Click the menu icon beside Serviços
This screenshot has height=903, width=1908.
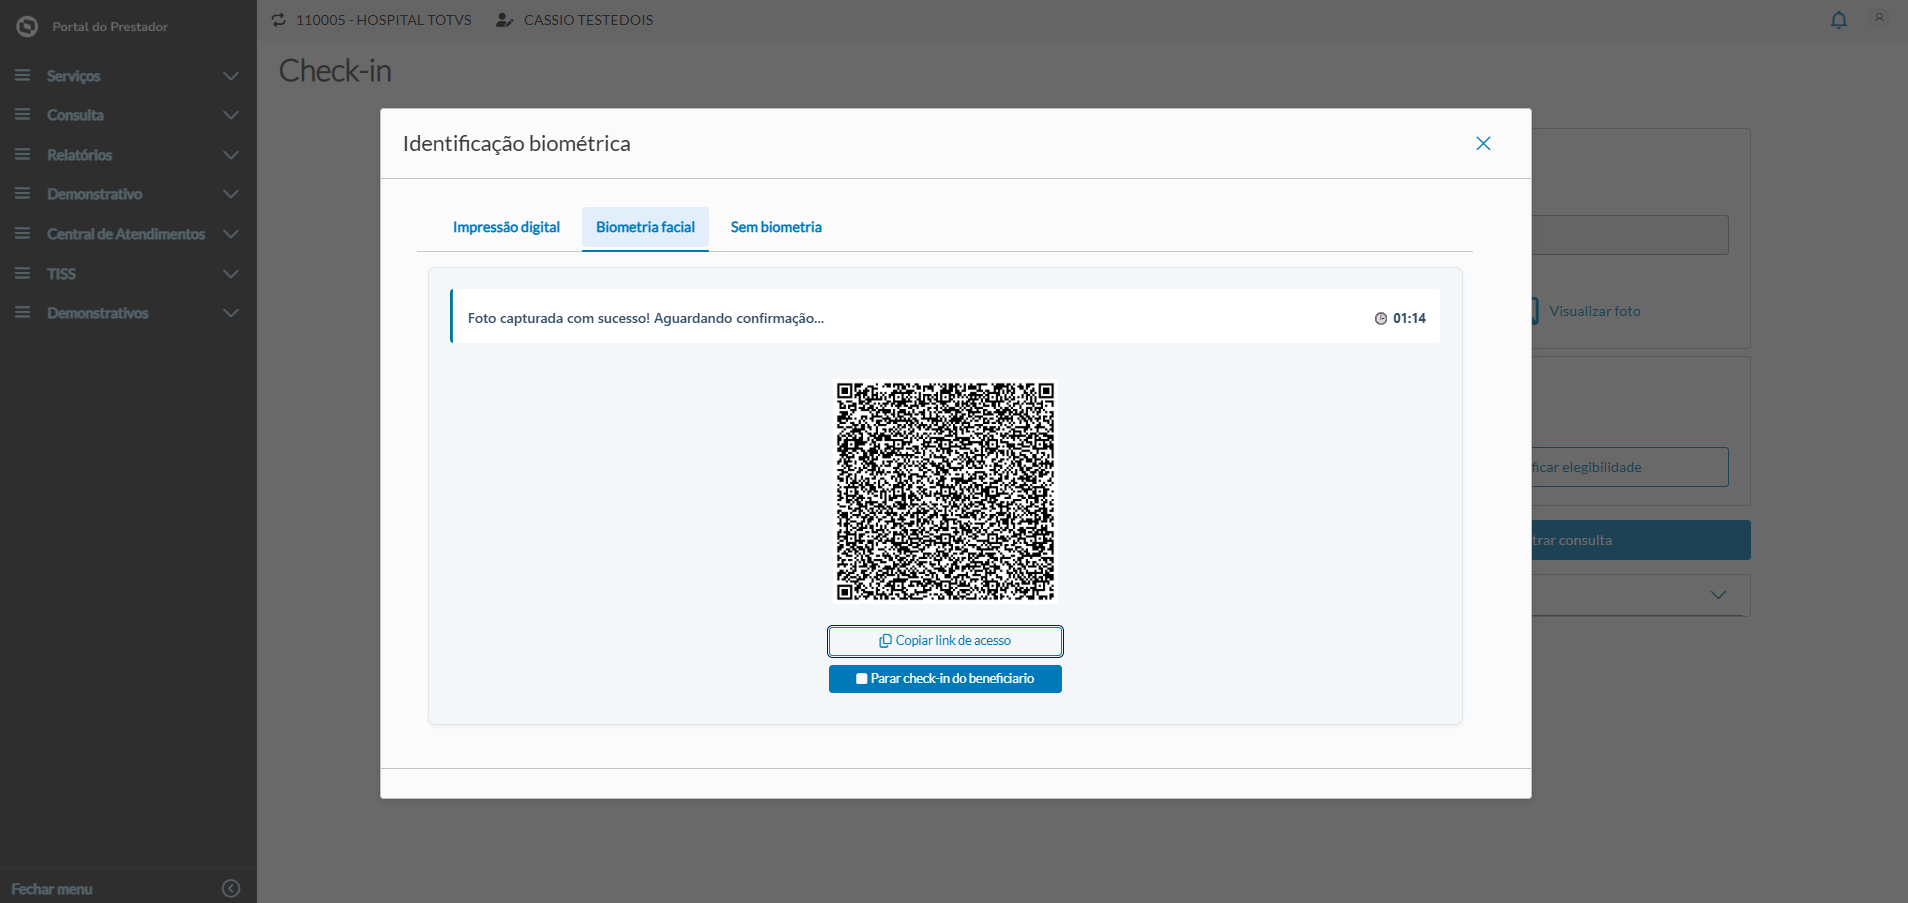[22, 76]
